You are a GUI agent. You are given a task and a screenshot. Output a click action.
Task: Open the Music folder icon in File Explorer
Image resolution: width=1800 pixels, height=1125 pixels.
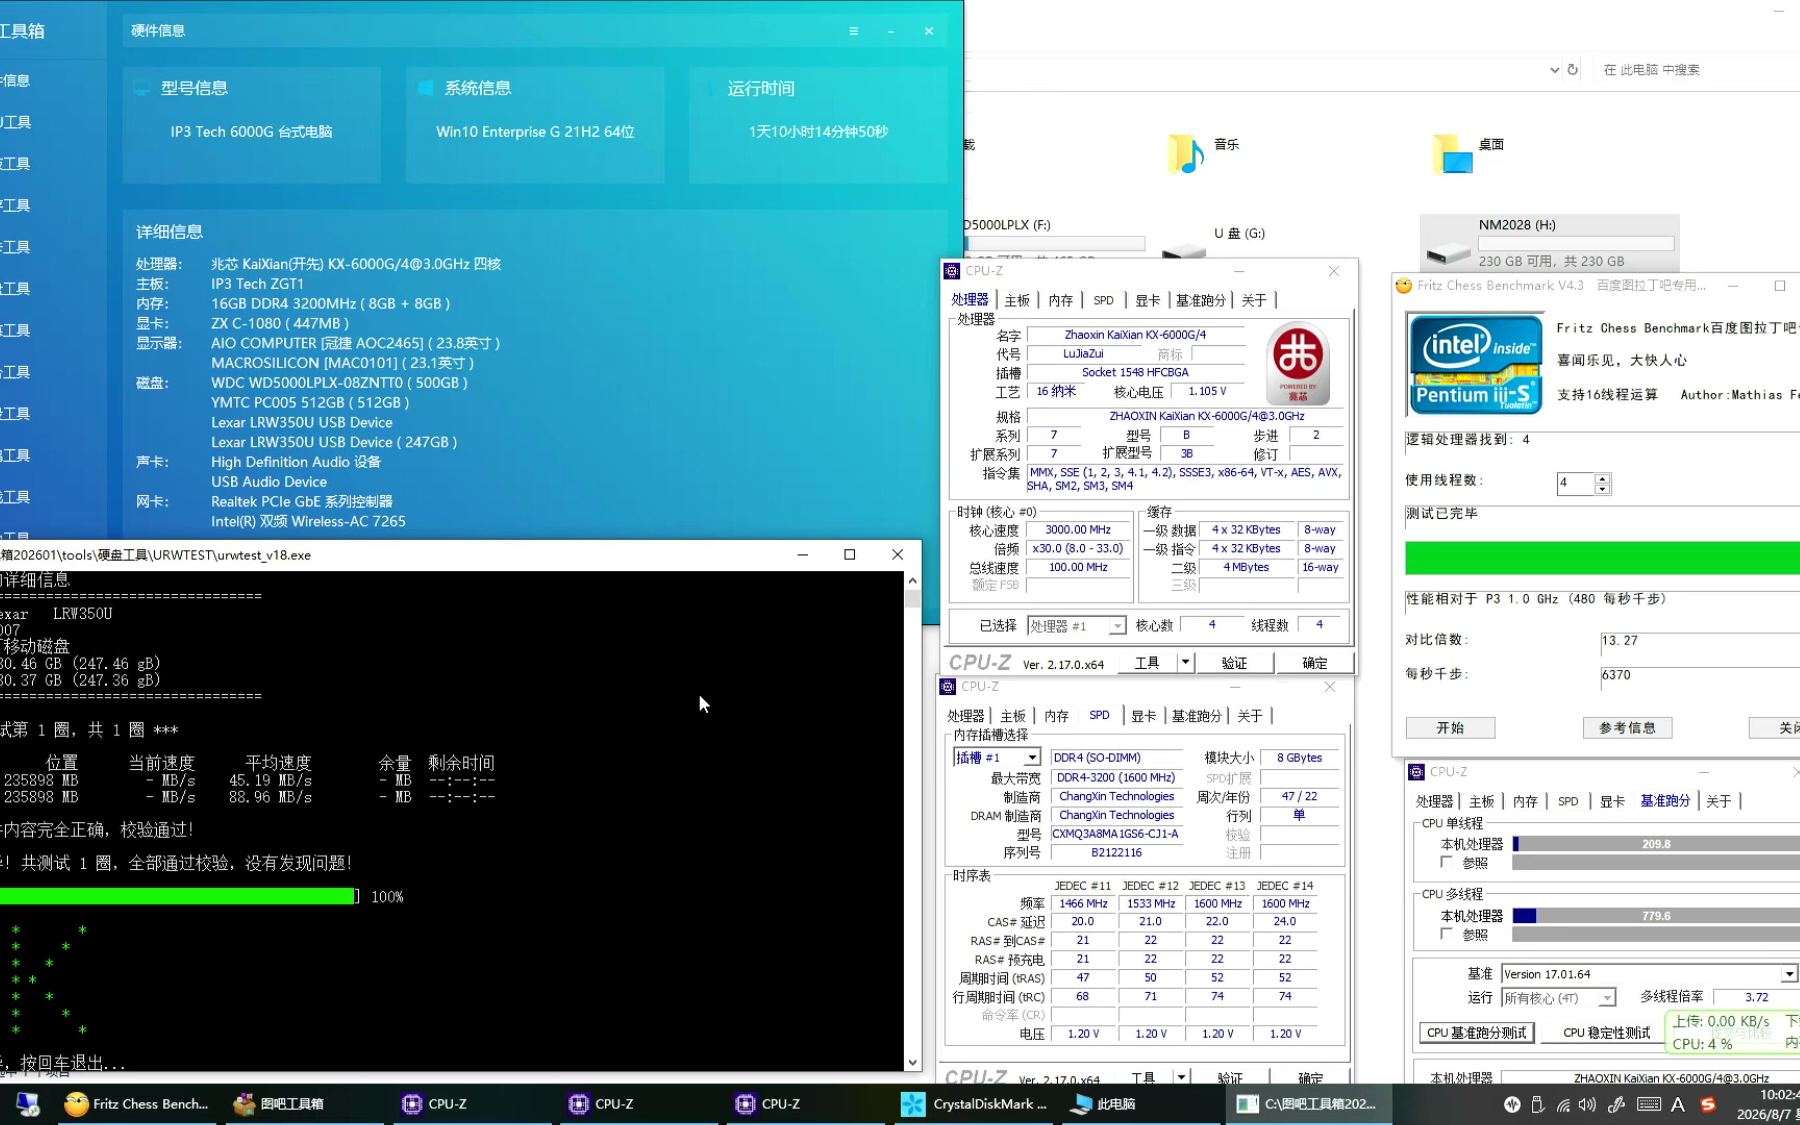pos(1185,154)
